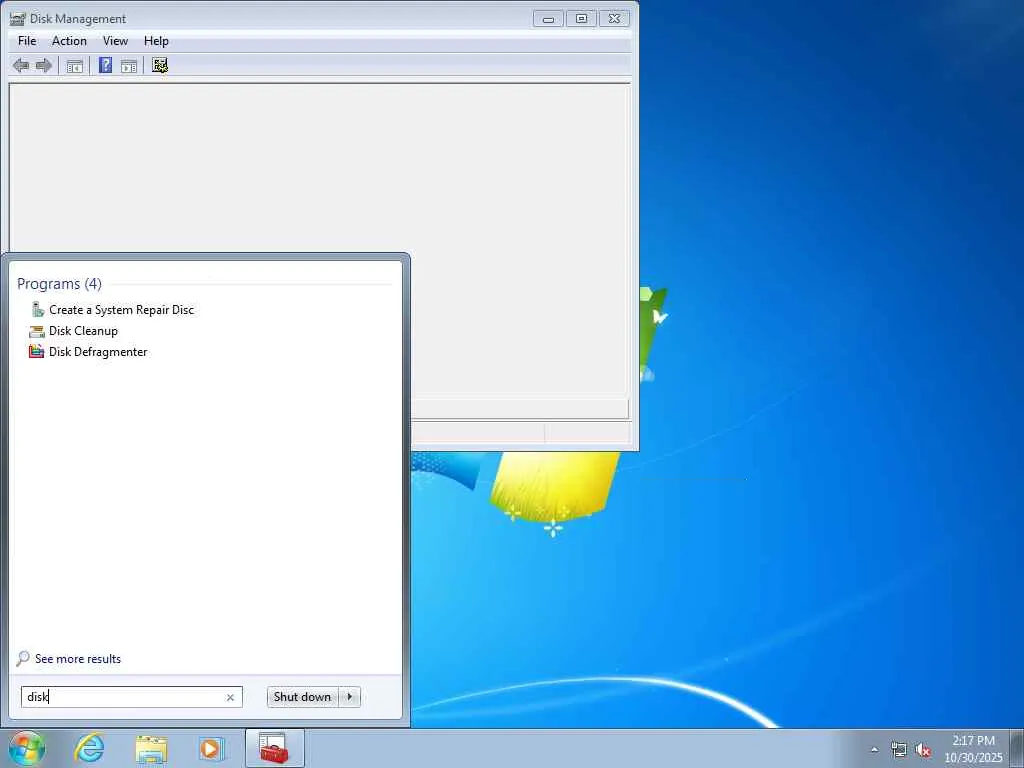This screenshot has height=768, width=1024.
Task: Click the Shut down button
Action: tap(302, 697)
